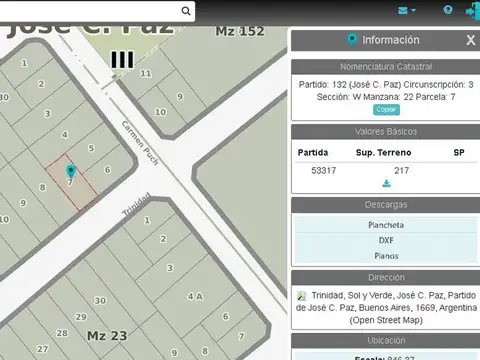This screenshot has width=480, height=360.
Task: Click the Valores Básicos header
Action: pos(386,132)
